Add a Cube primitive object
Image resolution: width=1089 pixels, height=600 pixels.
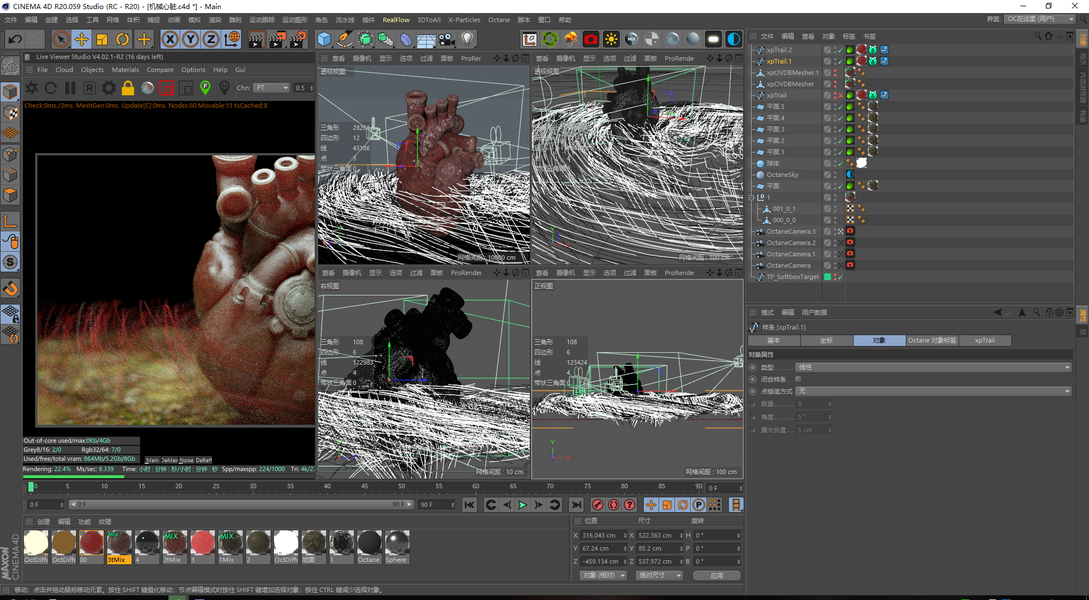coord(324,39)
